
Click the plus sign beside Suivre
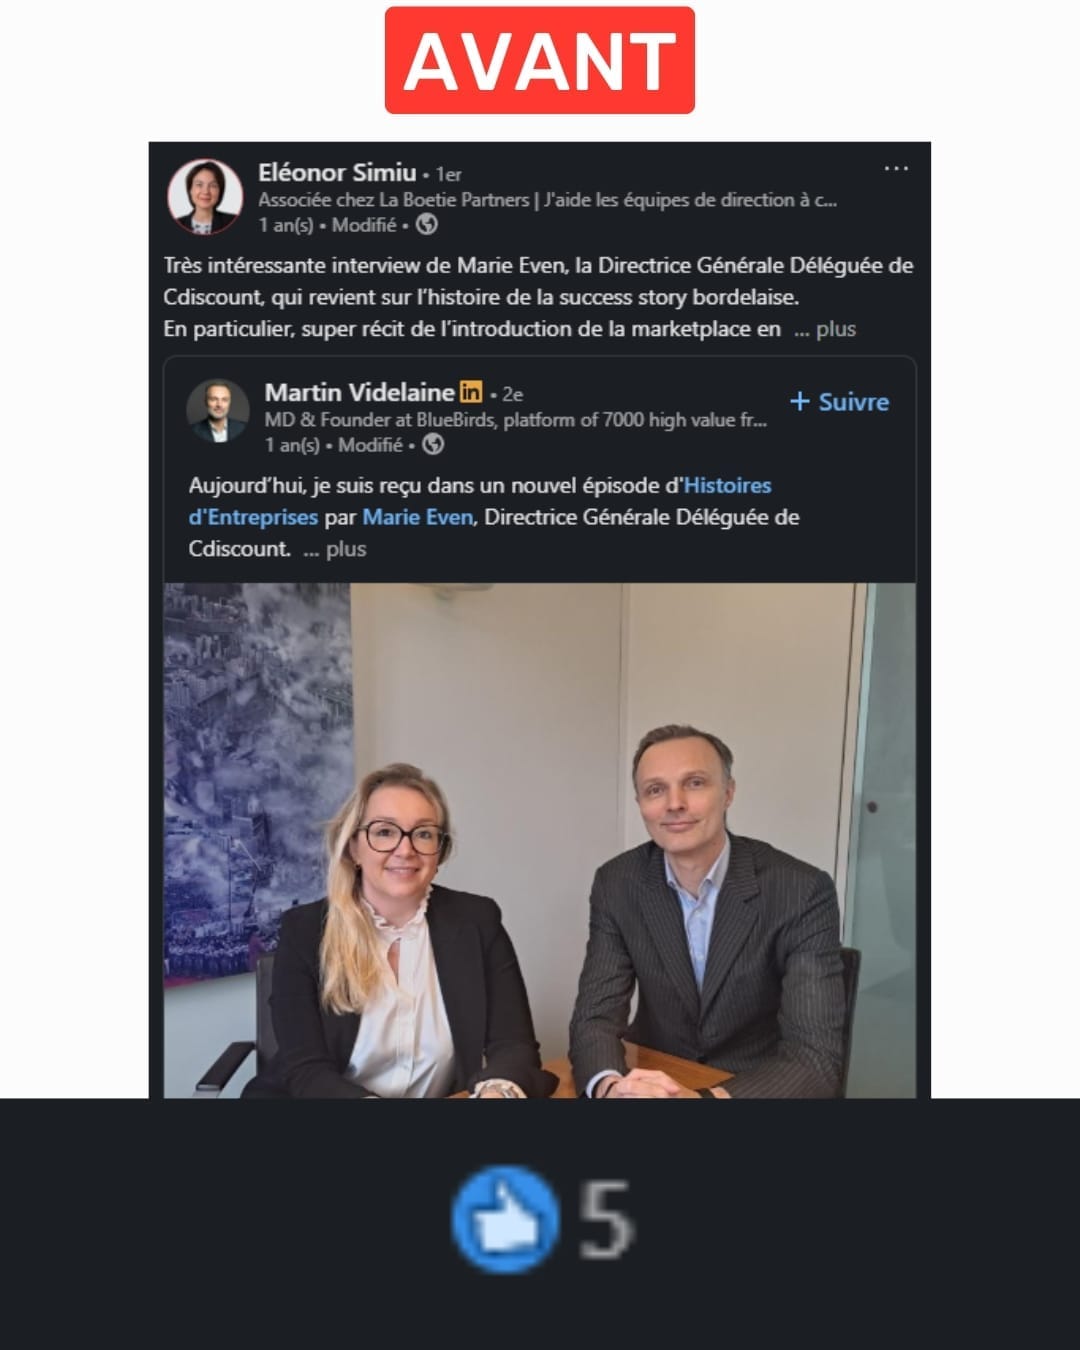pyautogui.click(x=799, y=401)
